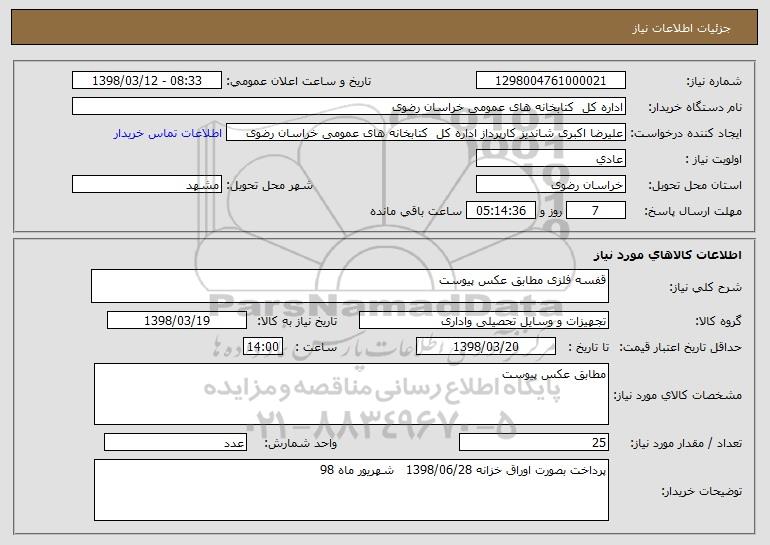This screenshot has height=545, width=770.
Task: Click the label ایجاد کننده درخواست
Action: [x=686, y=134]
